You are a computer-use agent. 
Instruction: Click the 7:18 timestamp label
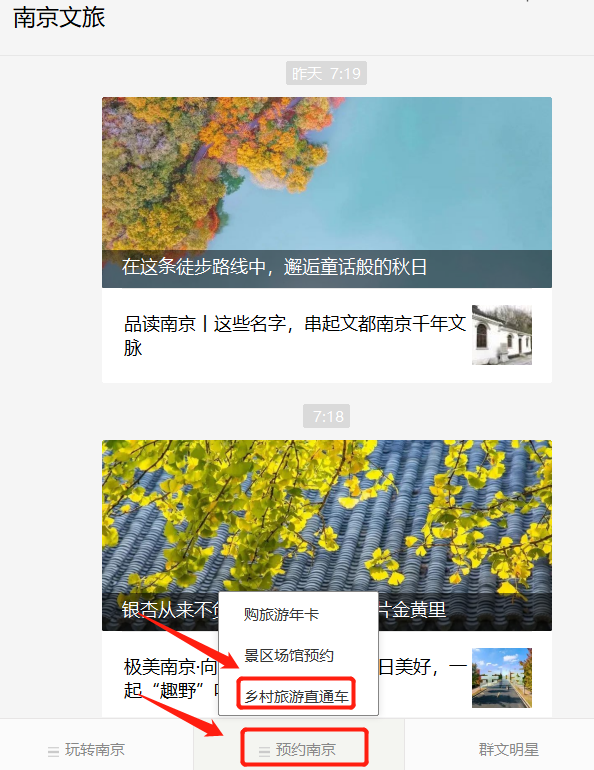(x=326, y=416)
